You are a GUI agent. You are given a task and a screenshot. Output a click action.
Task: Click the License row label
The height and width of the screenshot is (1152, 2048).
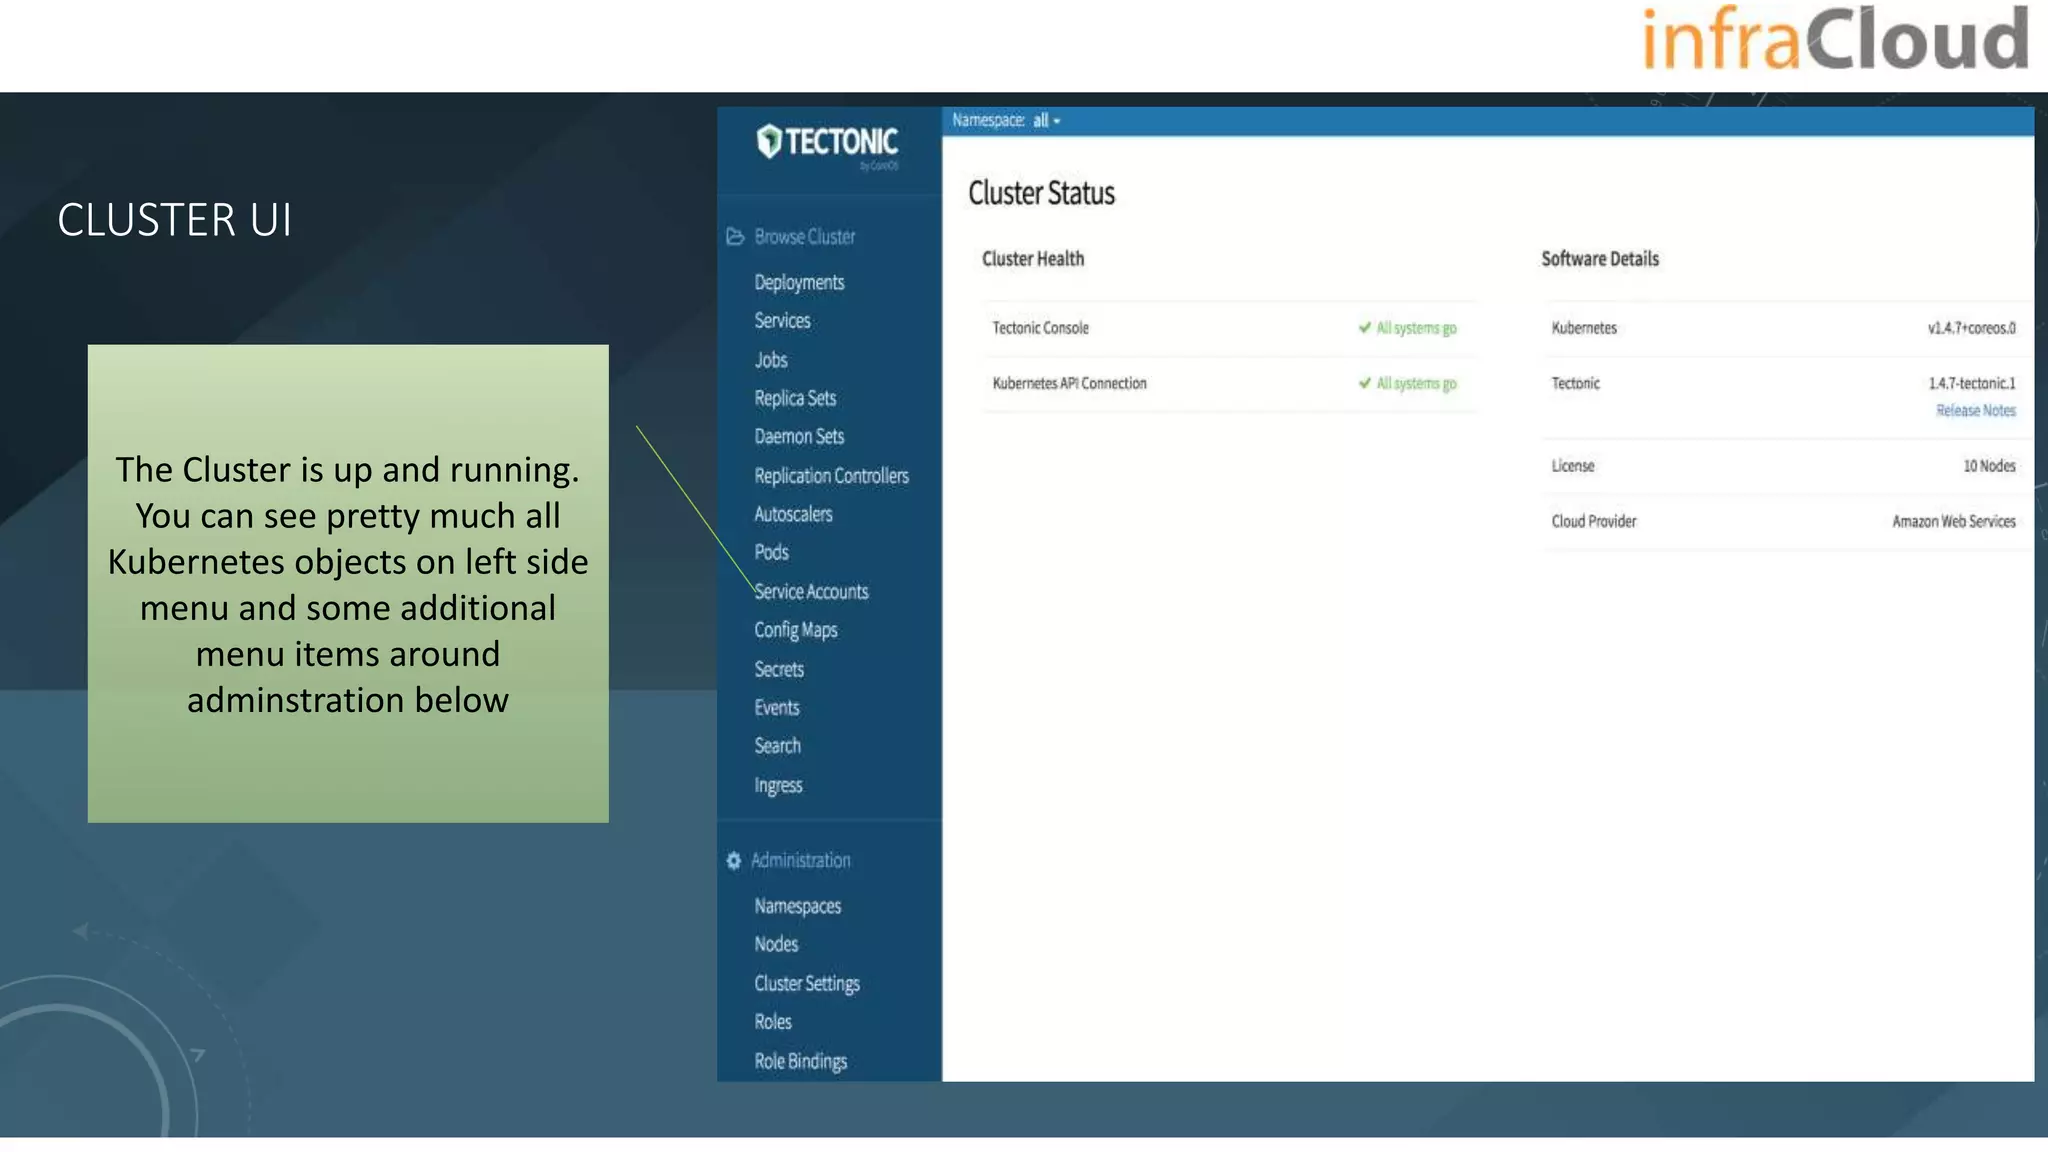click(x=1572, y=466)
